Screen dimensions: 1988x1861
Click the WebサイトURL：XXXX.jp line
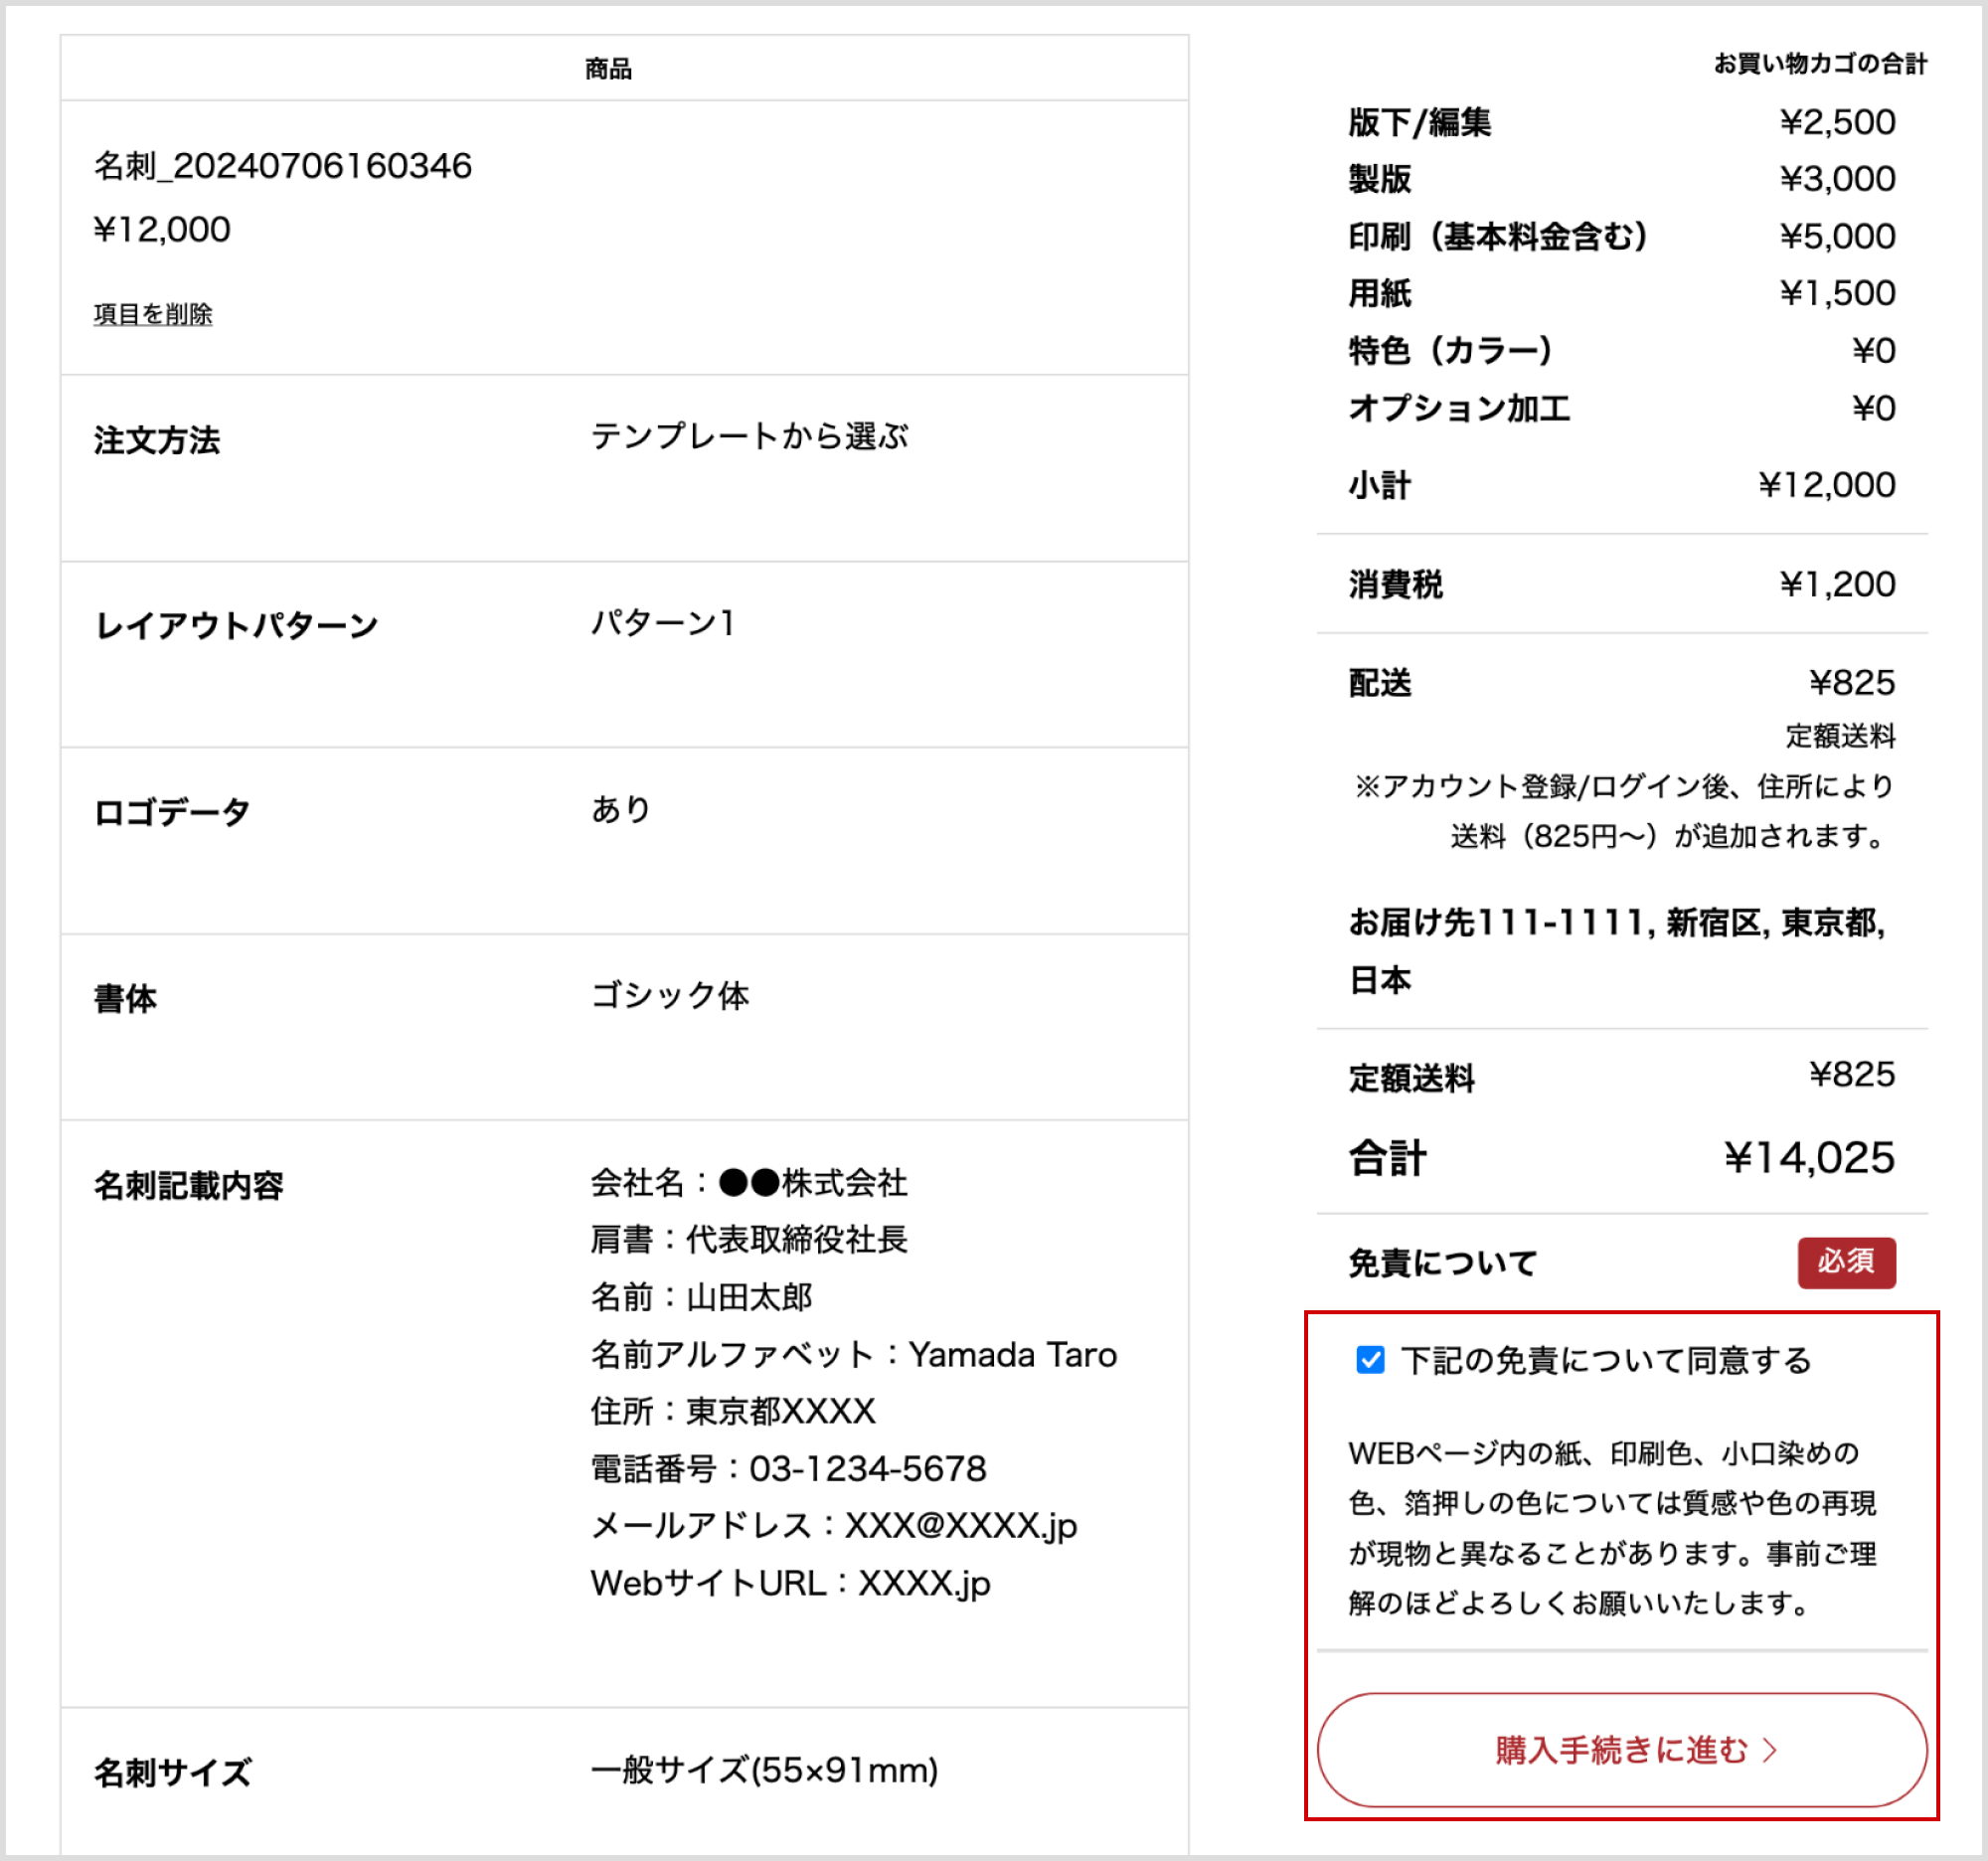point(790,1584)
